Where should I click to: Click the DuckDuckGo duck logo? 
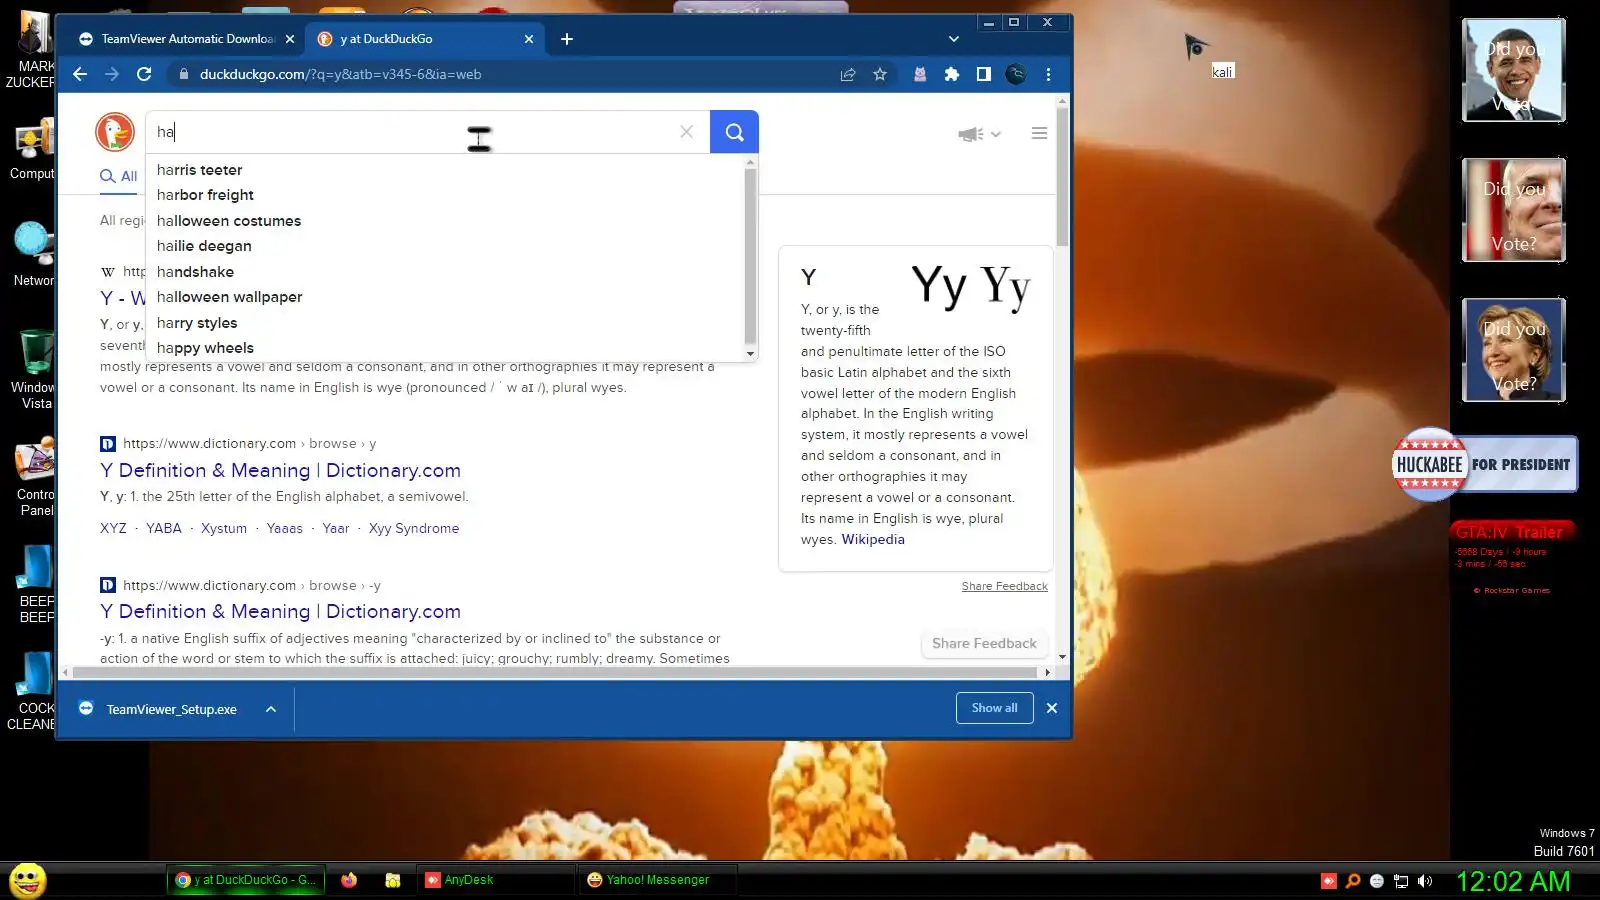tap(115, 132)
